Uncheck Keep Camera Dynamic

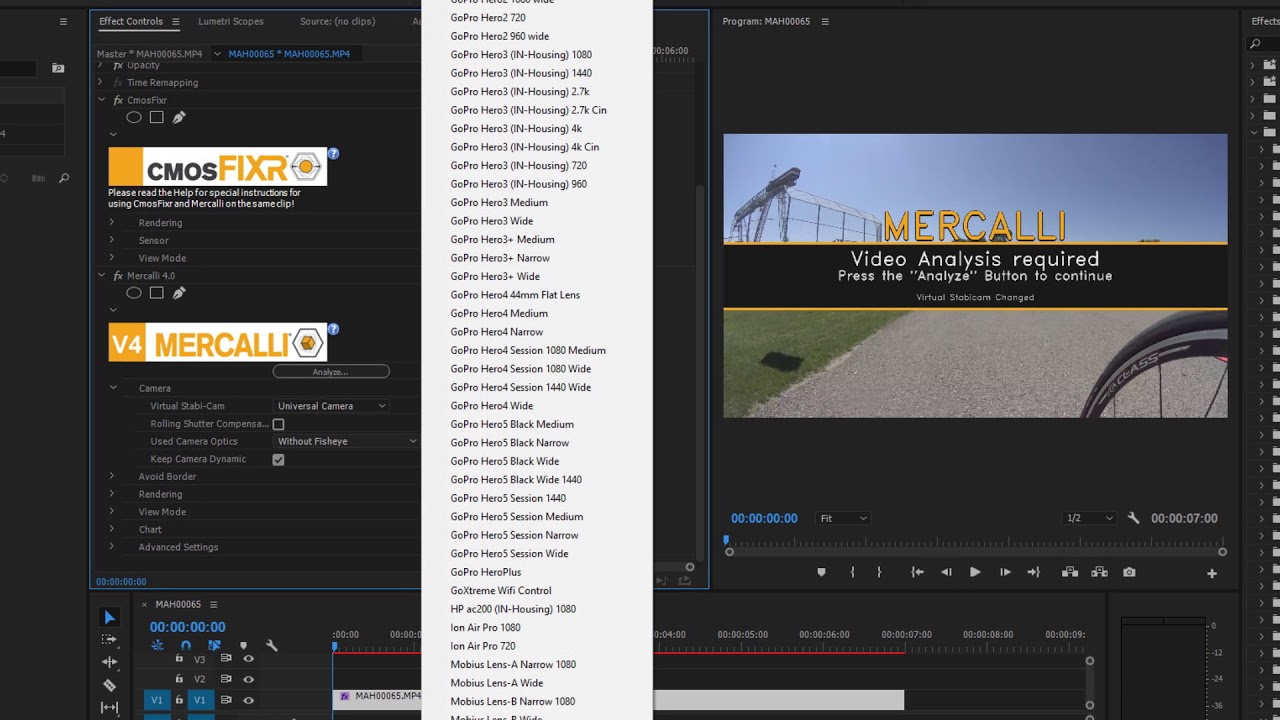(278, 459)
